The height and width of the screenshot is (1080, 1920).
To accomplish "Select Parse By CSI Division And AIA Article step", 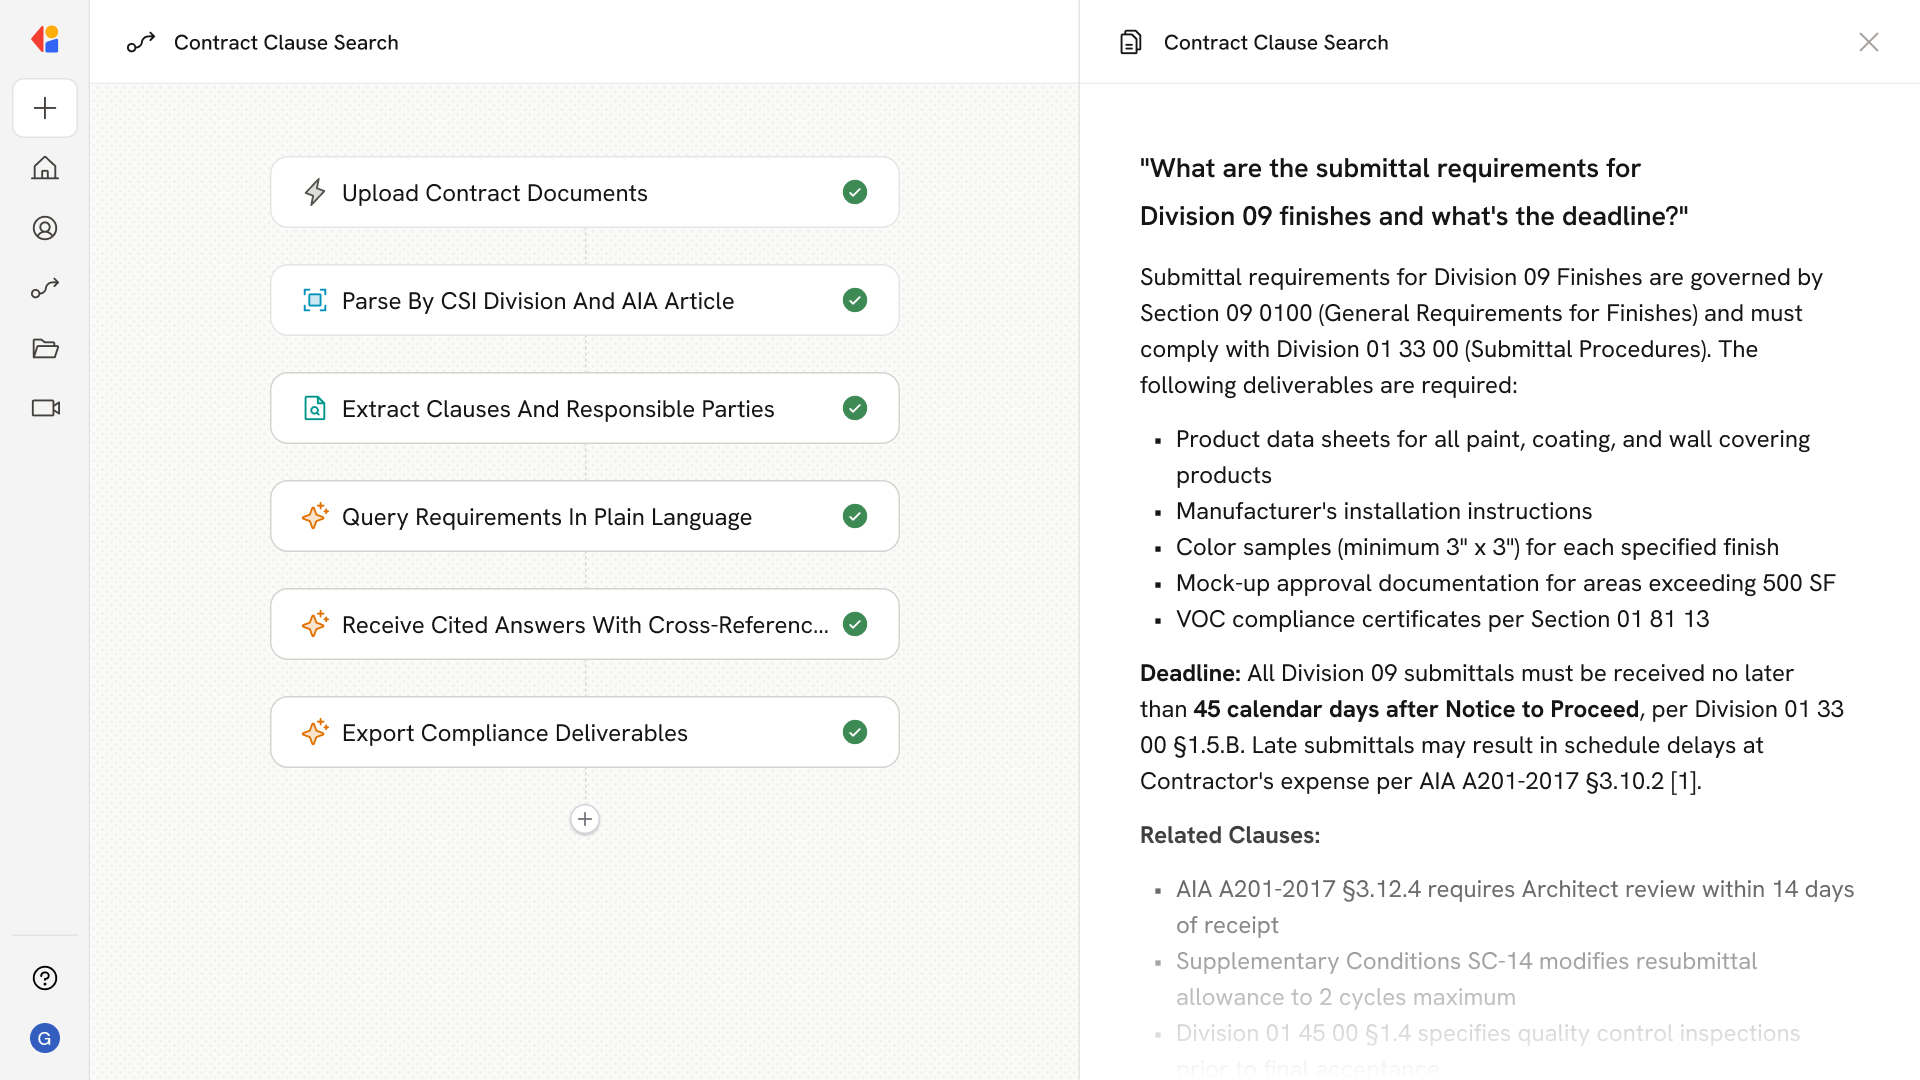I will pos(538,300).
